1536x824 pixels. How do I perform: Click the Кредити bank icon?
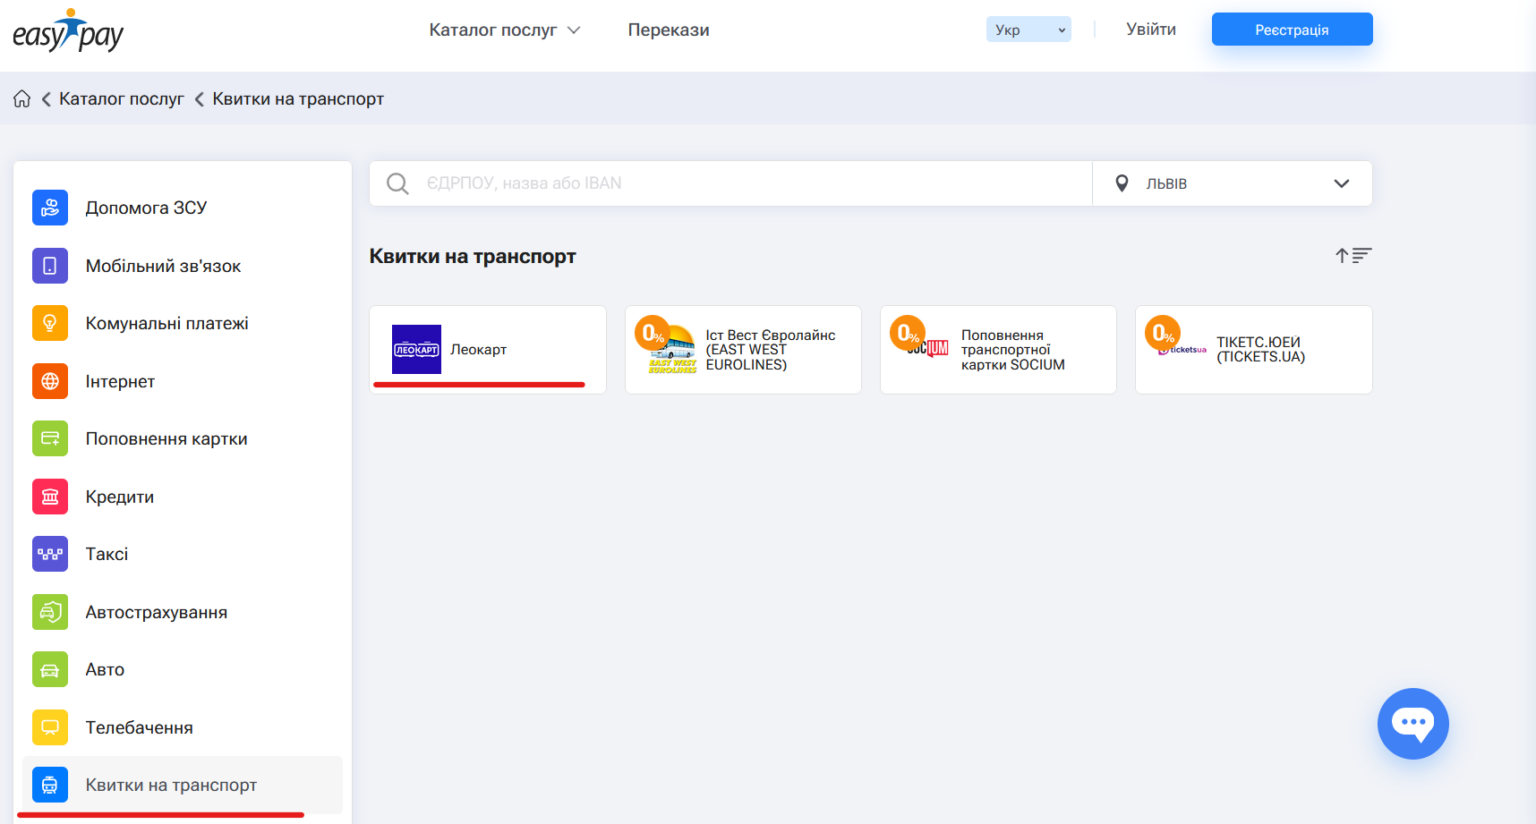50,497
